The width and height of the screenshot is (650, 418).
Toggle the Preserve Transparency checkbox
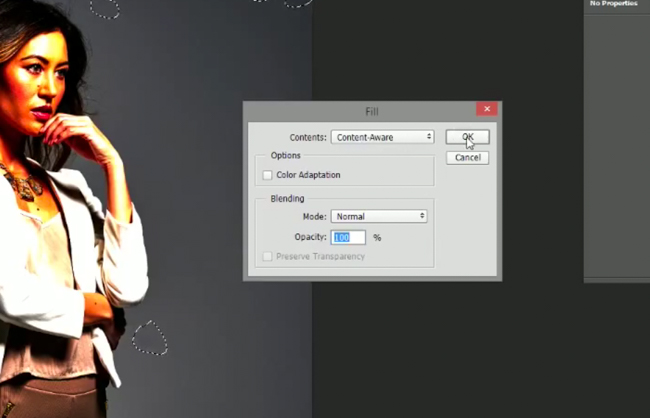coord(267,257)
